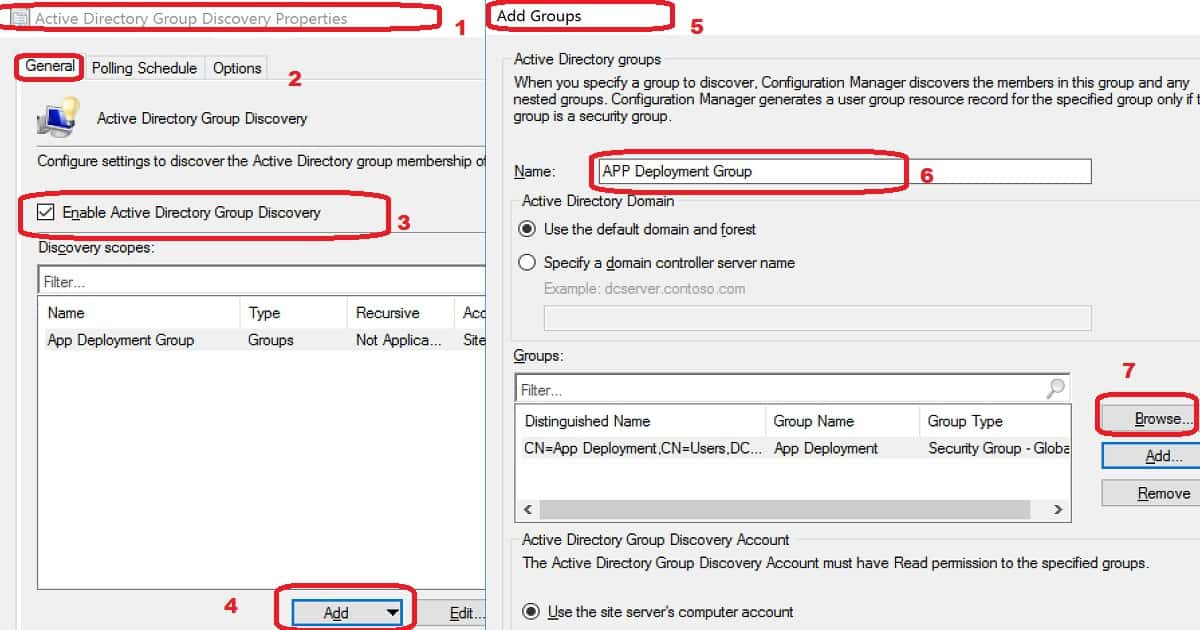Focus the Discovery scopes Filter box

click(x=260, y=282)
